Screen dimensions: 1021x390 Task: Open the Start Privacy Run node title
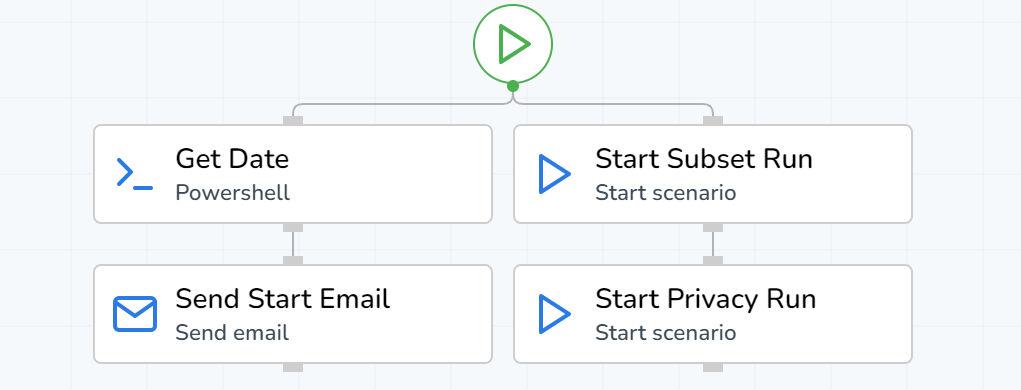[x=705, y=299]
